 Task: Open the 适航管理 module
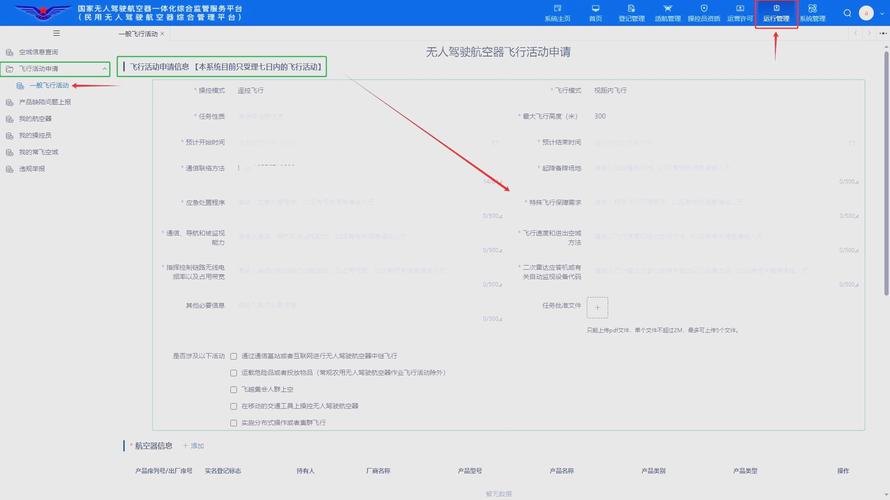pyautogui.click(x=668, y=13)
